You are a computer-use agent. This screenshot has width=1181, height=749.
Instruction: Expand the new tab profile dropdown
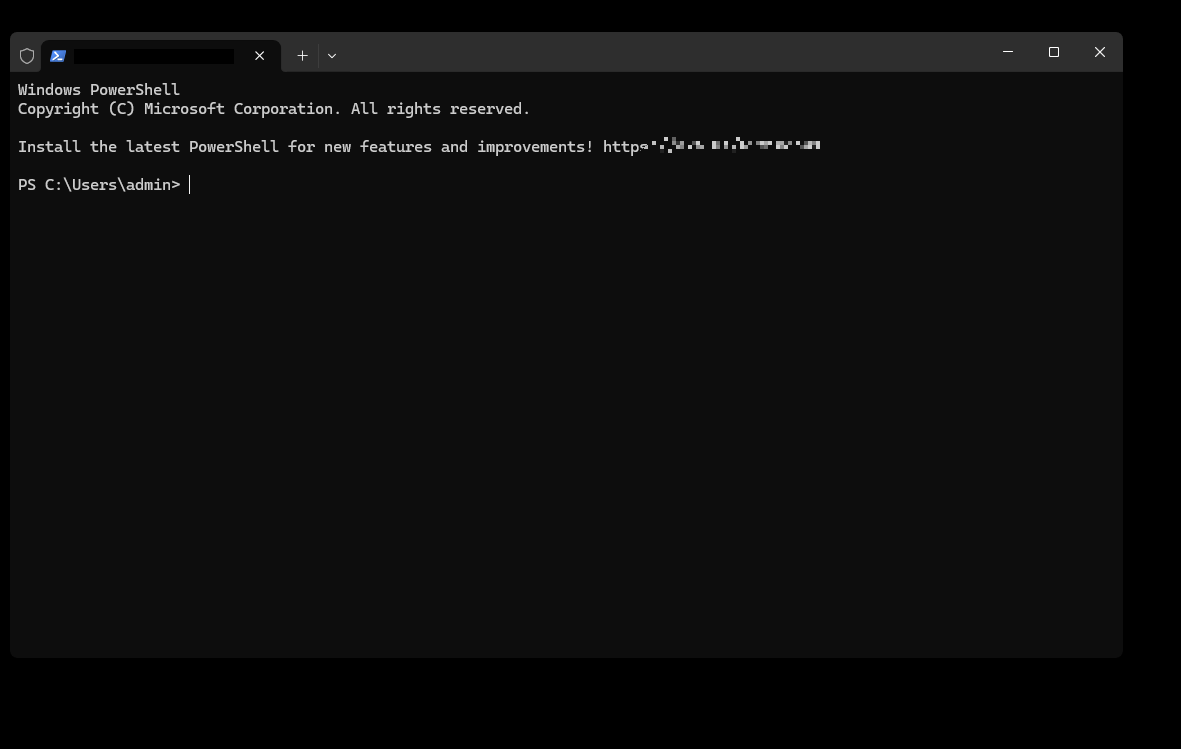tap(332, 56)
